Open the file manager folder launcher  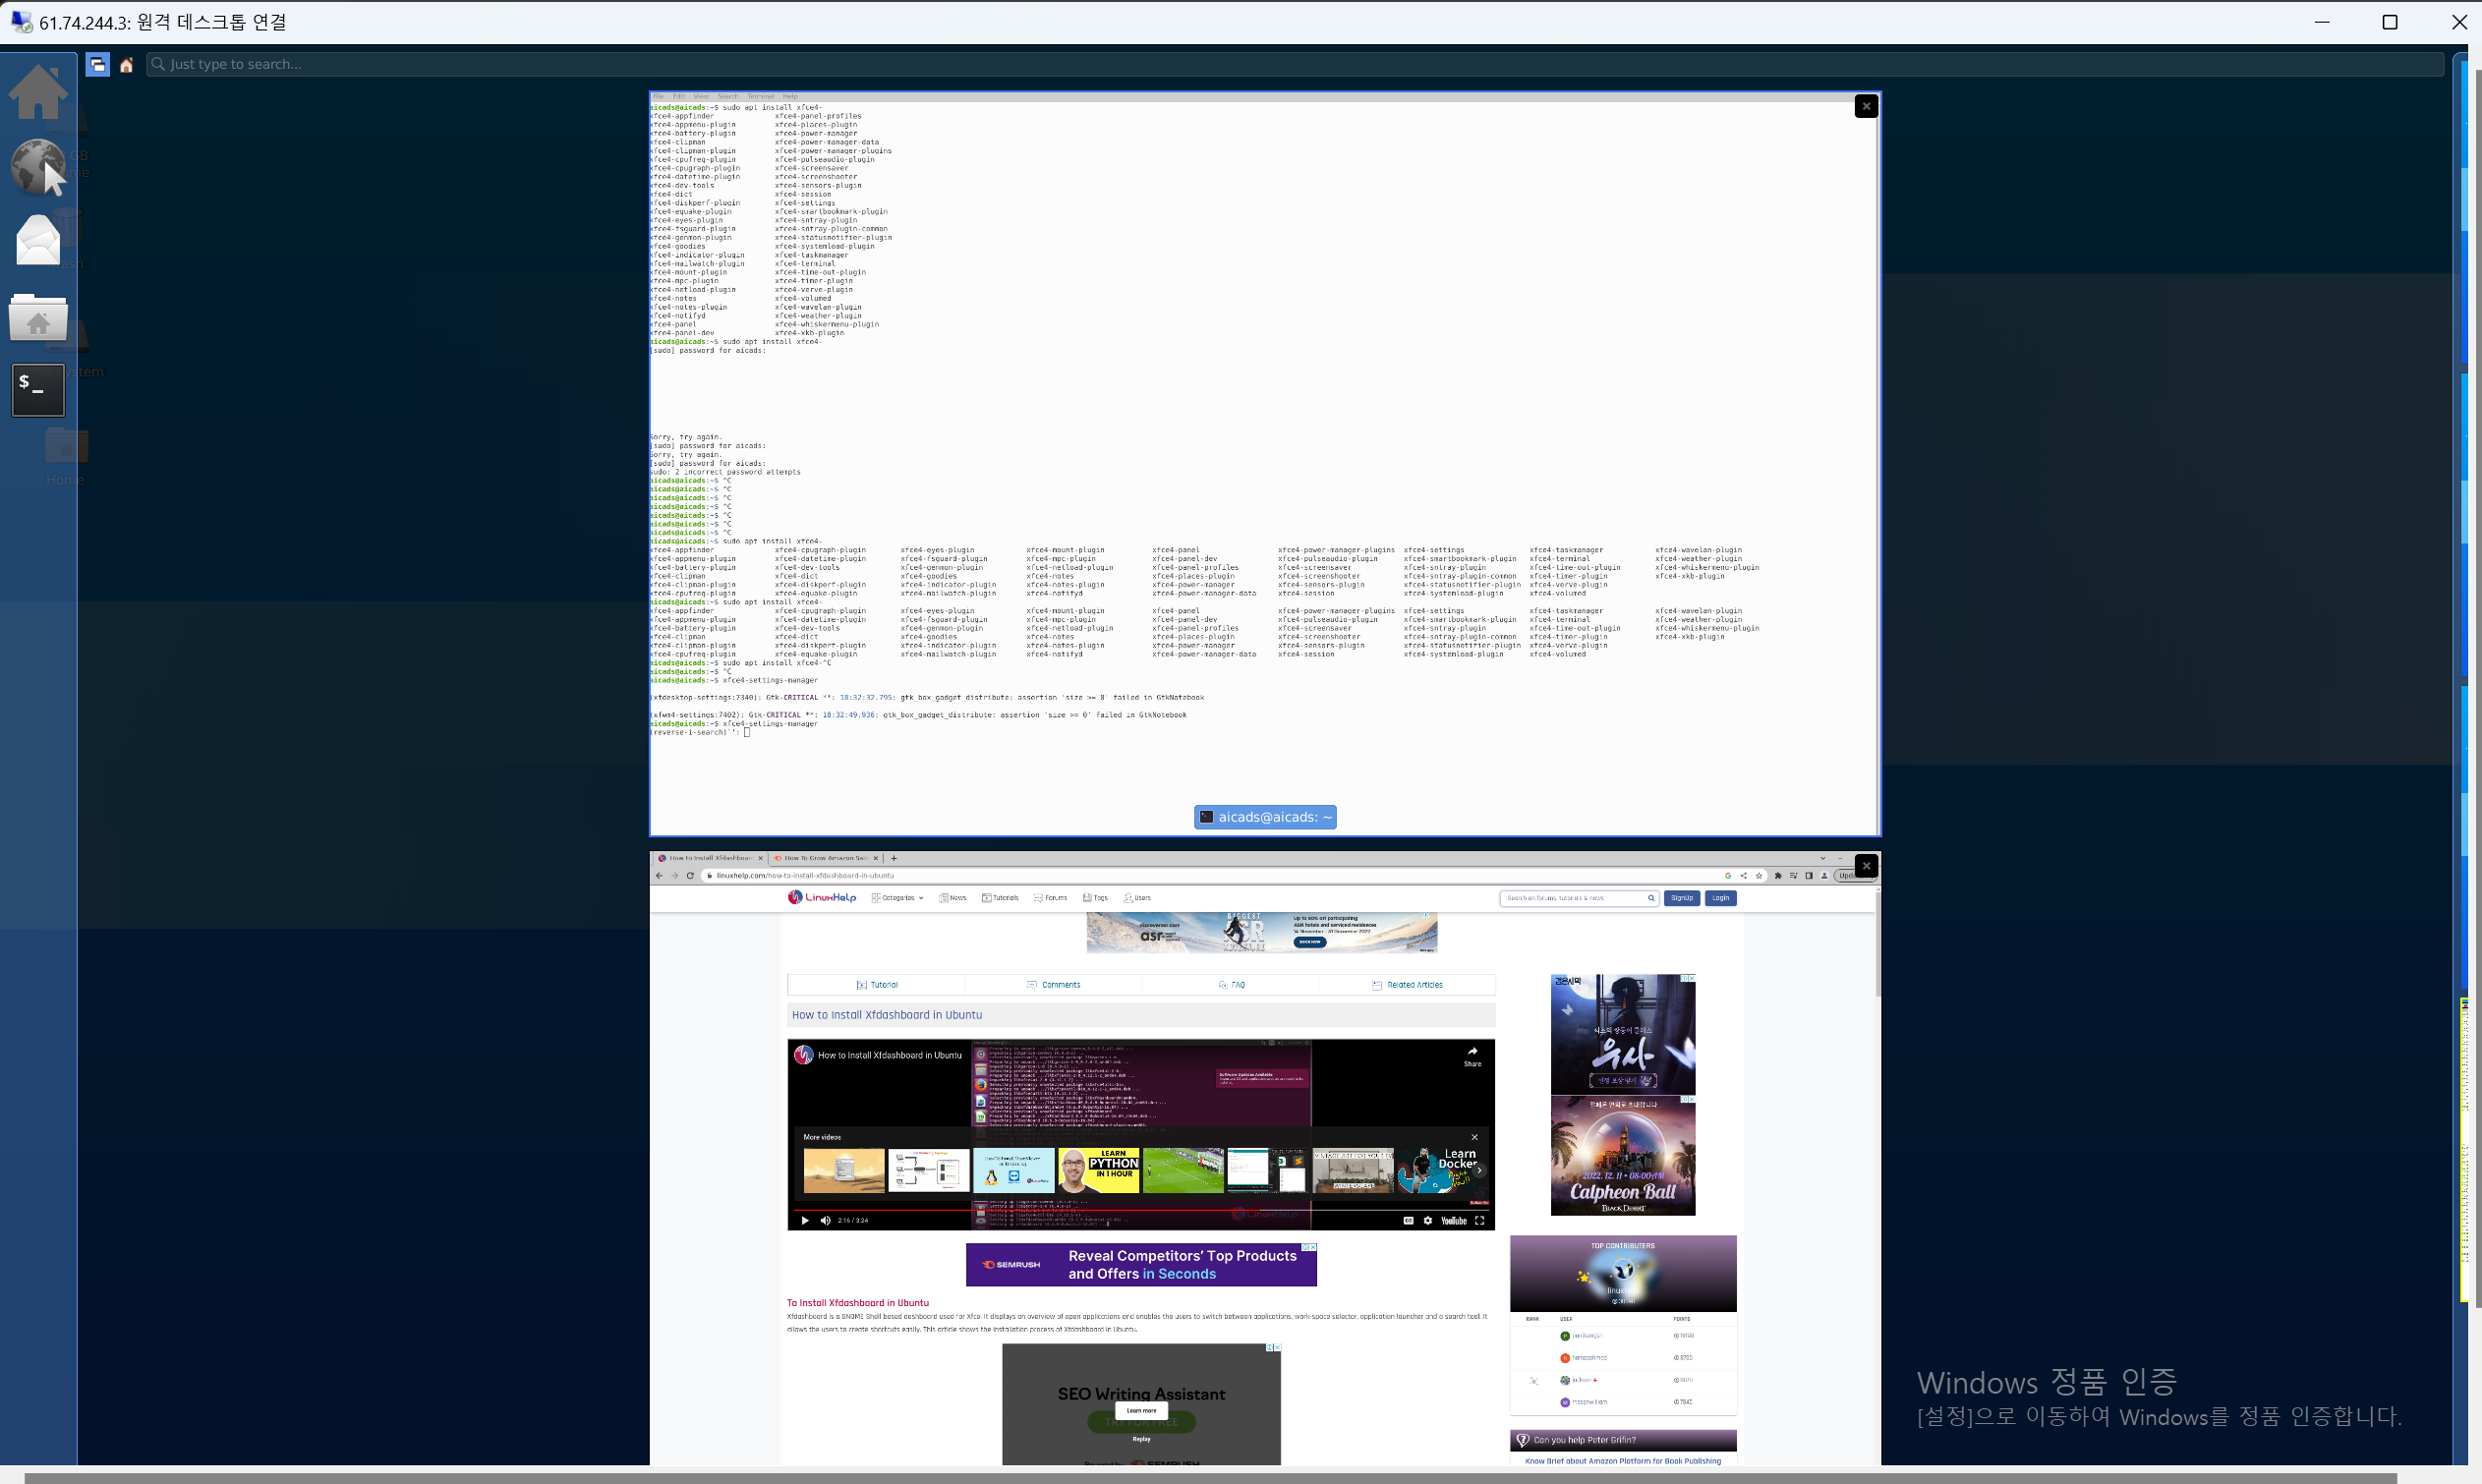38,318
